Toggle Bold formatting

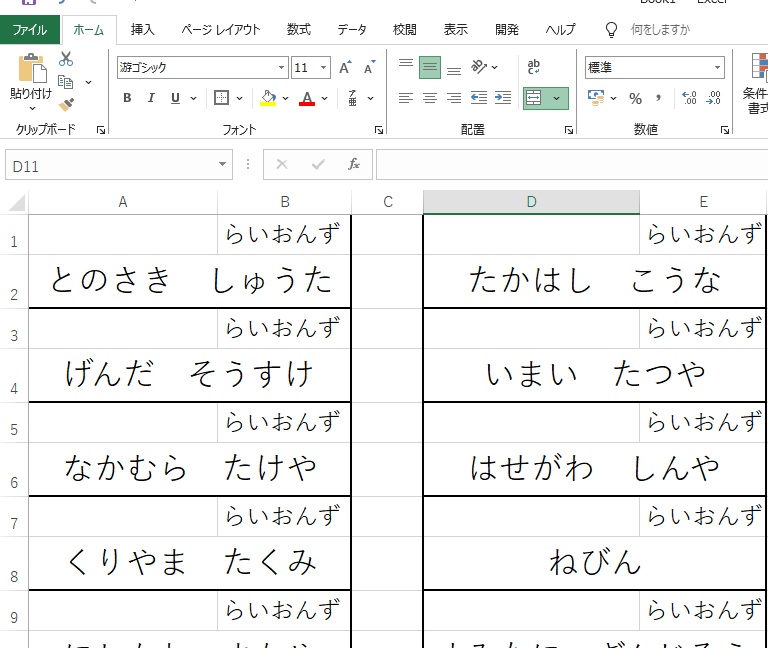pos(127,98)
